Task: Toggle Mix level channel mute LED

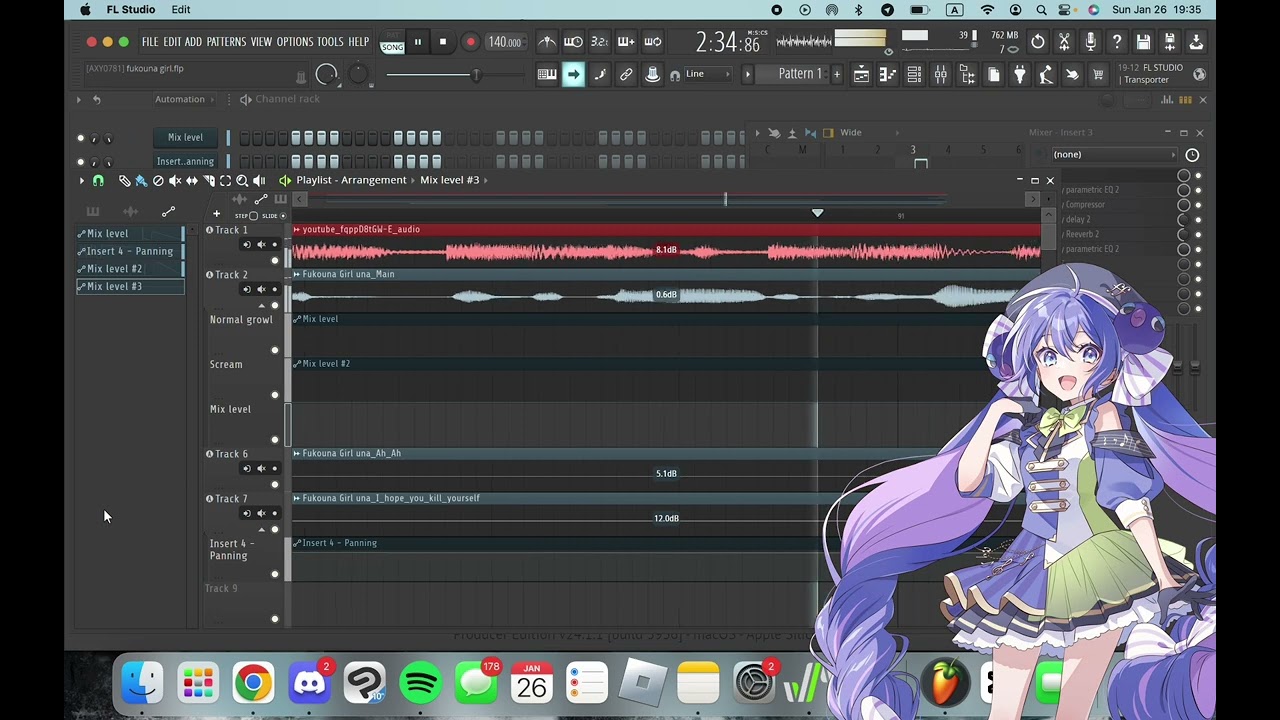Action: click(81, 138)
